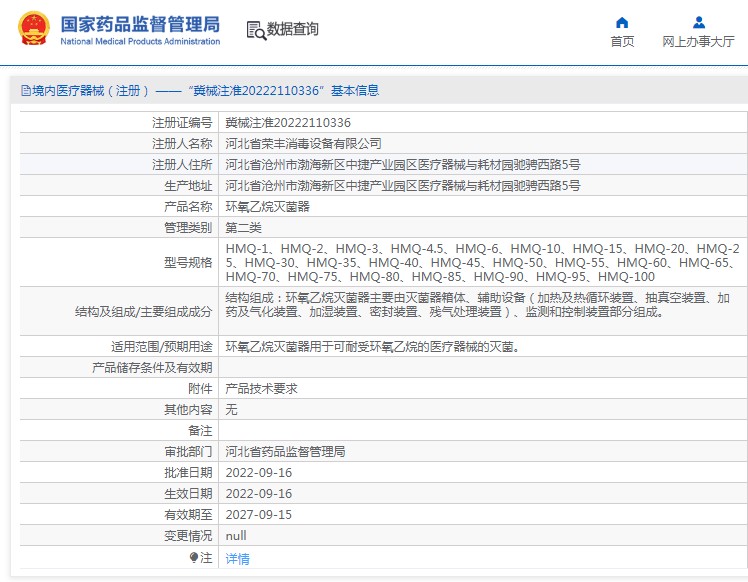Image resolution: width=748 pixels, height=582 pixels.
Task: Click the 首页 home icon
Action: click(622, 22)
